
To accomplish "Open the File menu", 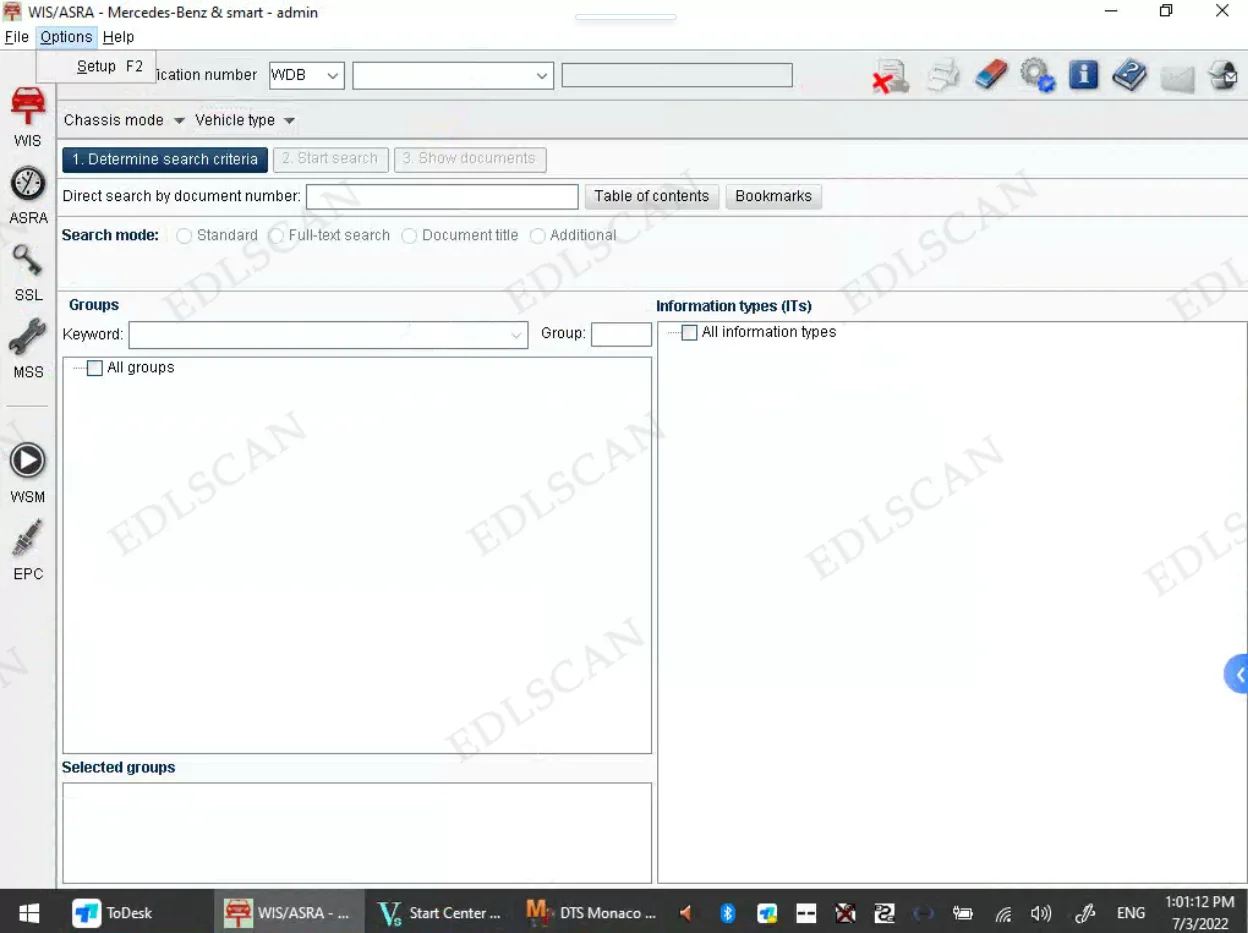I will coord(16,37).
